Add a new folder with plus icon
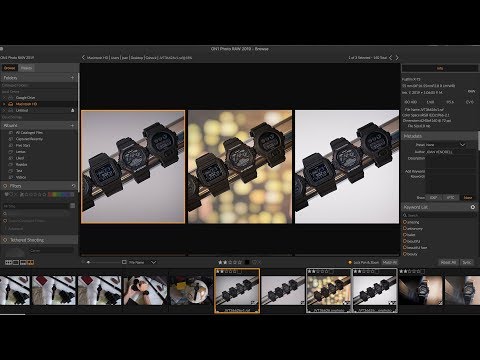The image size is (480, 360). [x=72, y=78]
